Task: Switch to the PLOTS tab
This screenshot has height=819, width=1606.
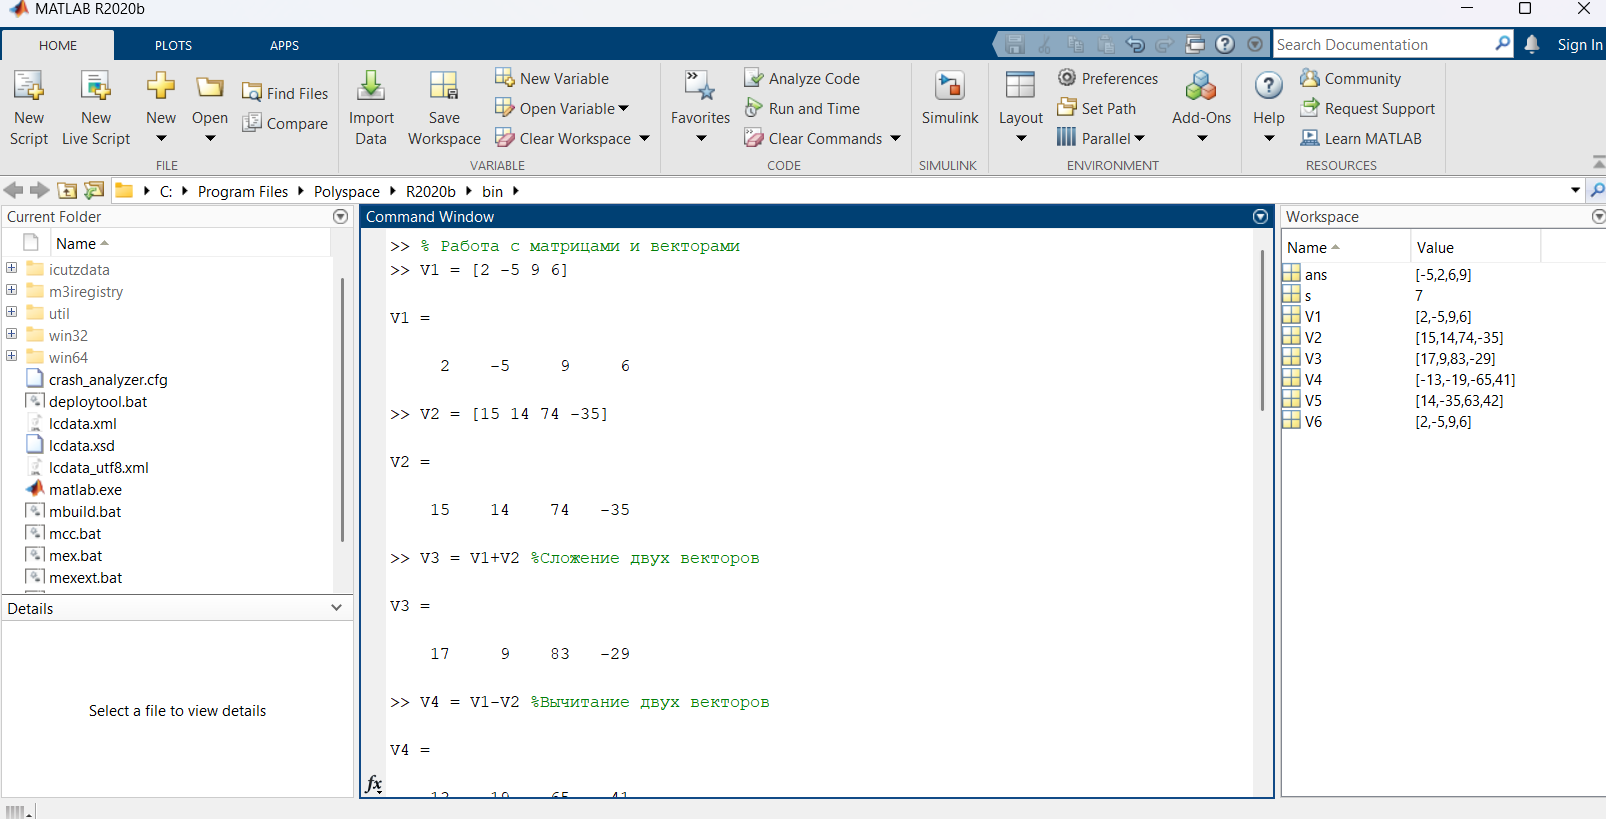Action: (173, 45)
